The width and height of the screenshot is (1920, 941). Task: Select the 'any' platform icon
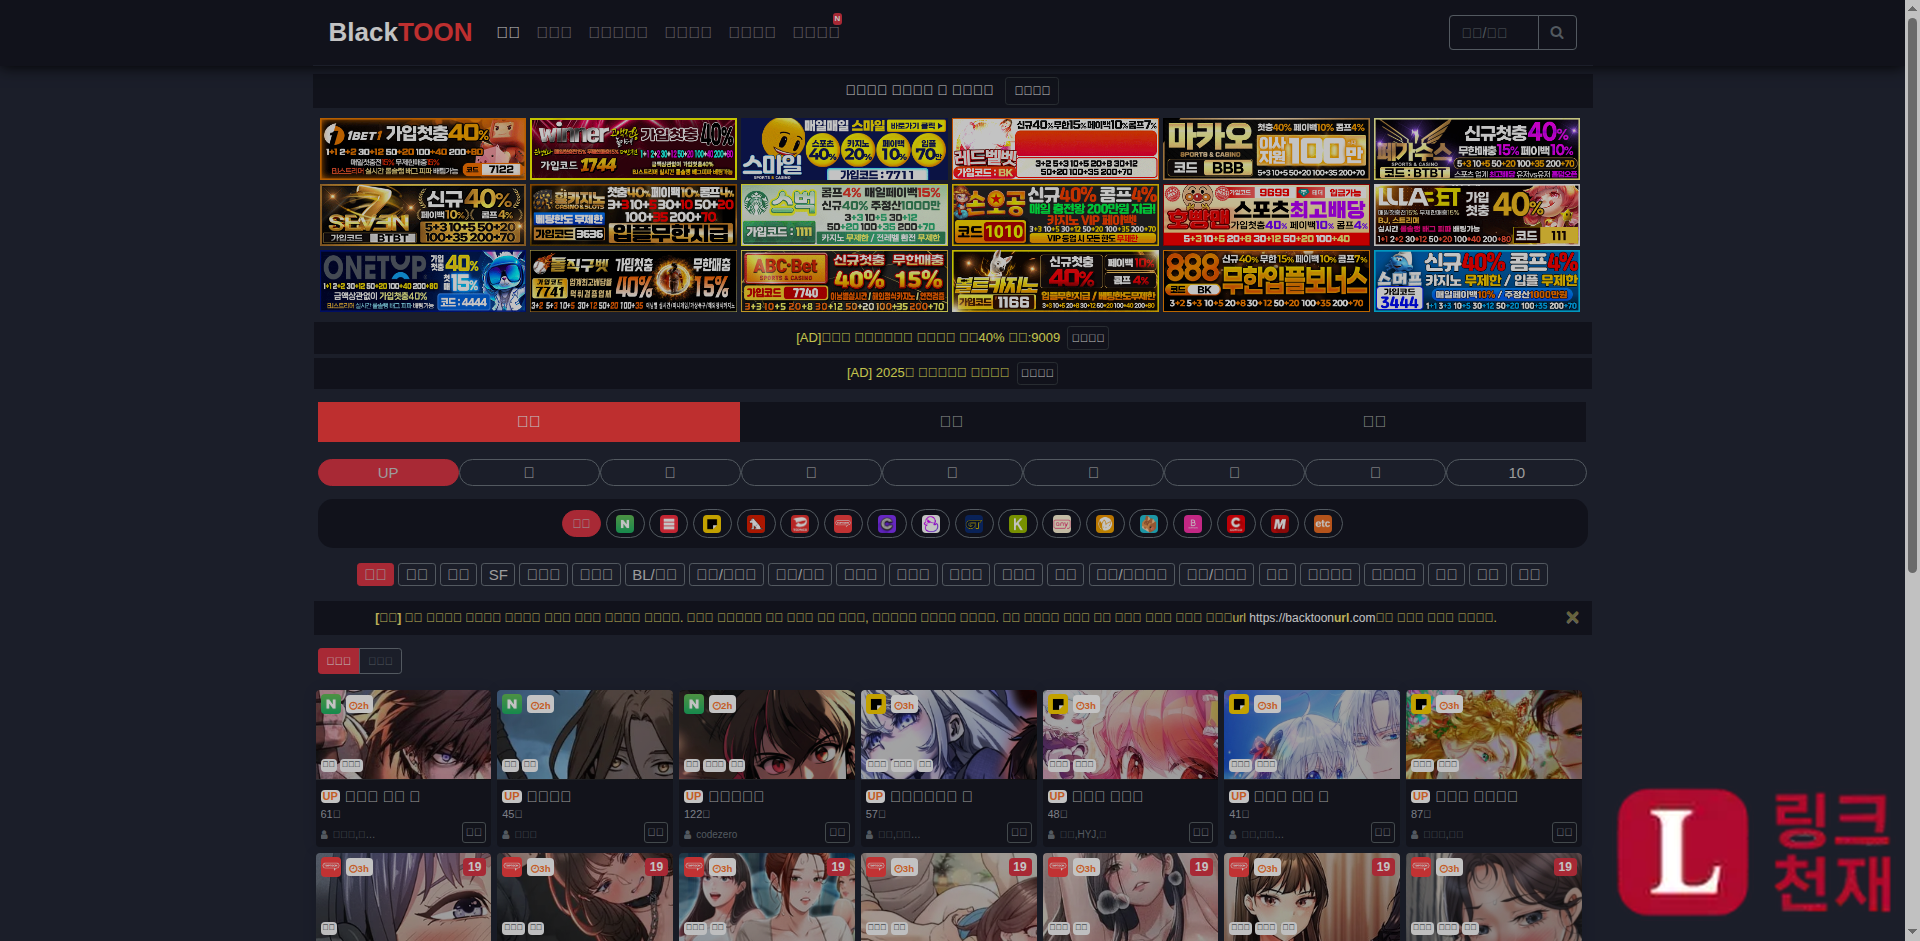1061,524
